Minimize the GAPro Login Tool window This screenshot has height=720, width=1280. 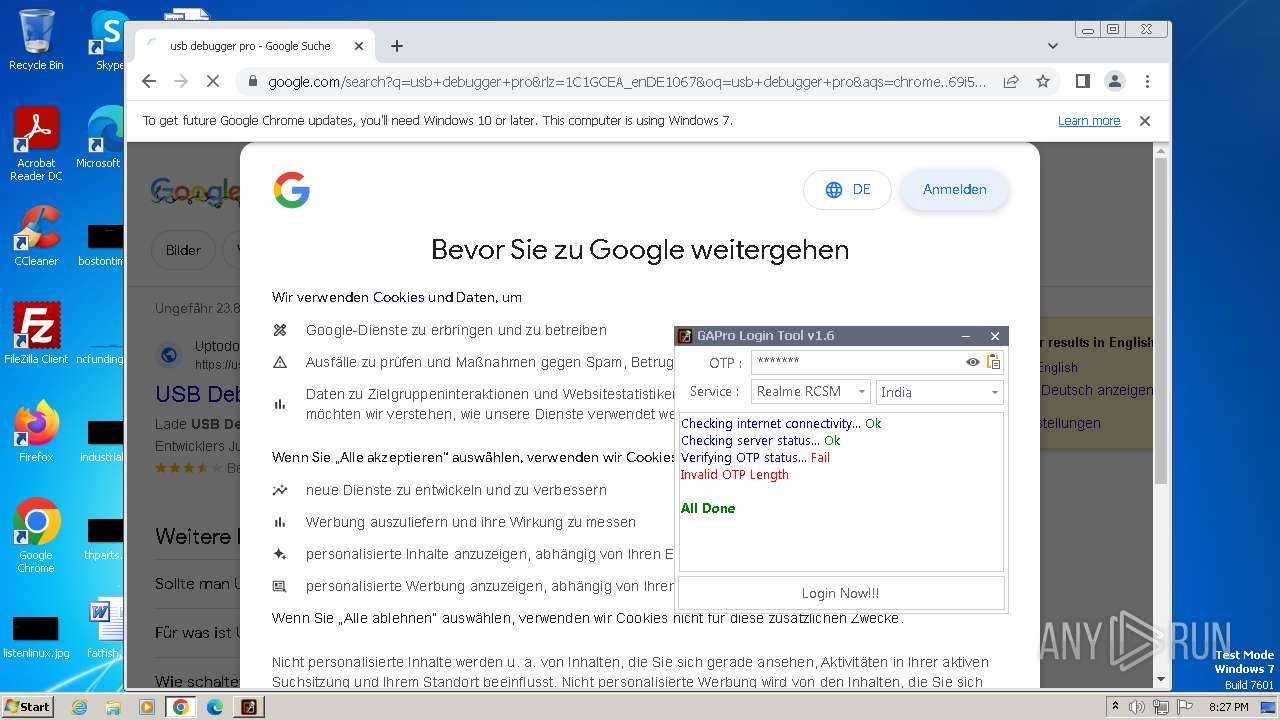[x=966, y=336]
